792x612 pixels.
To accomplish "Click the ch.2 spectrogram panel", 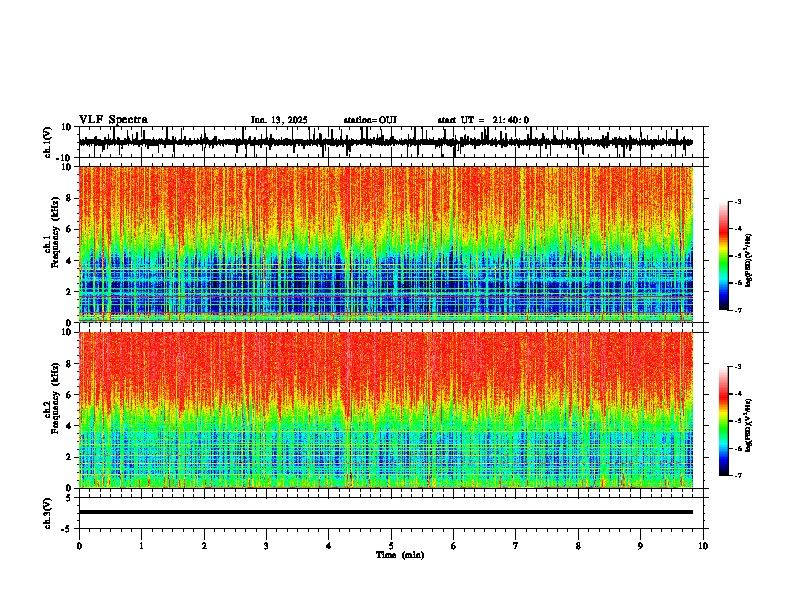I will tap(386, 410).
